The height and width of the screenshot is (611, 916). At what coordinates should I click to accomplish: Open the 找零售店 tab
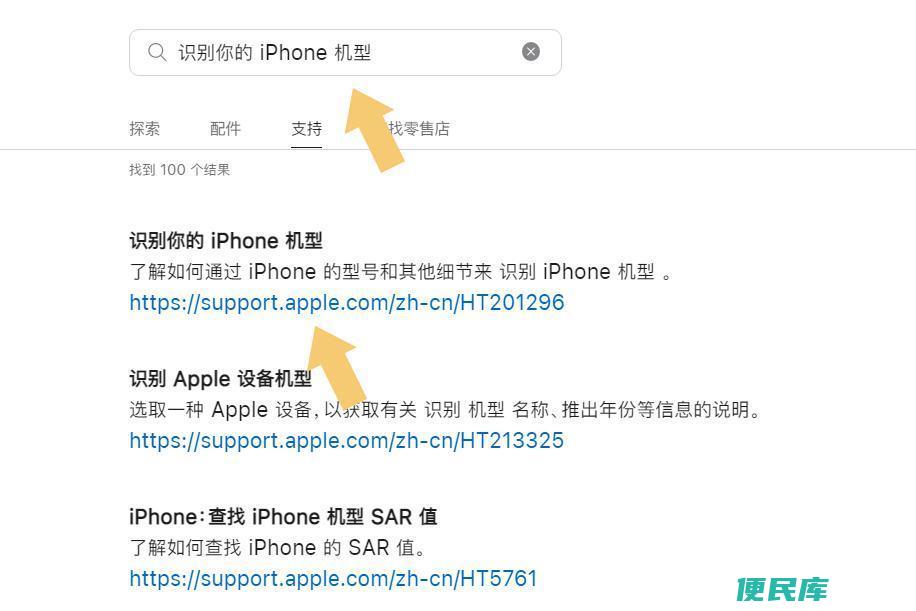point(419,129)
